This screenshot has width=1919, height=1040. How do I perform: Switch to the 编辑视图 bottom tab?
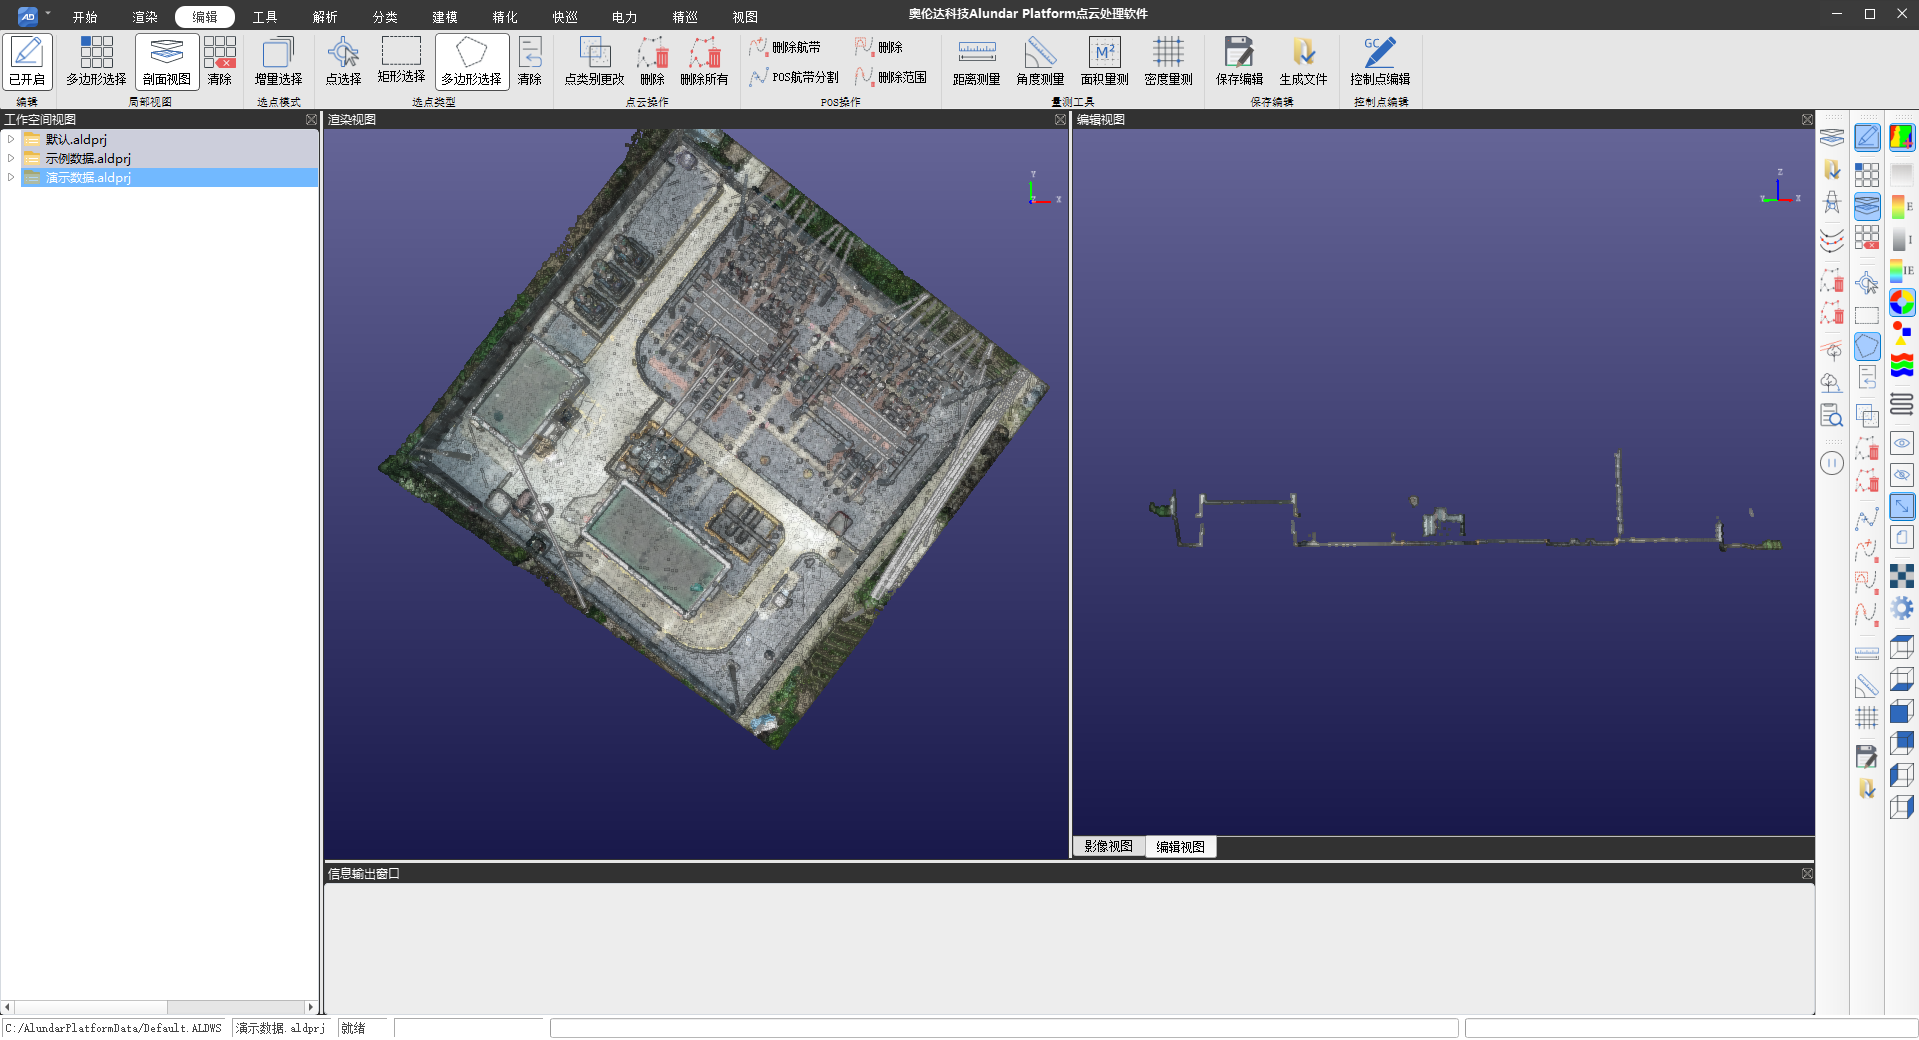[x=1180, y=846]
